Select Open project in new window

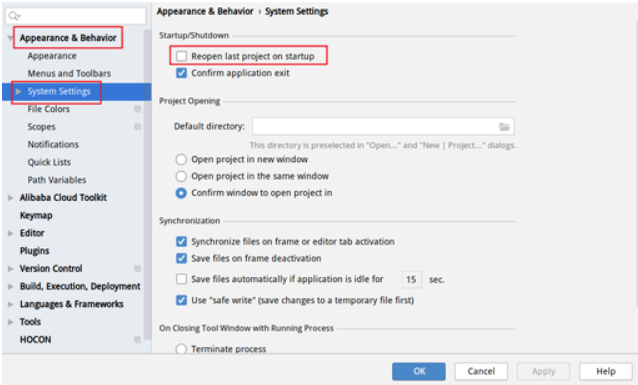(x=181, y=159)
